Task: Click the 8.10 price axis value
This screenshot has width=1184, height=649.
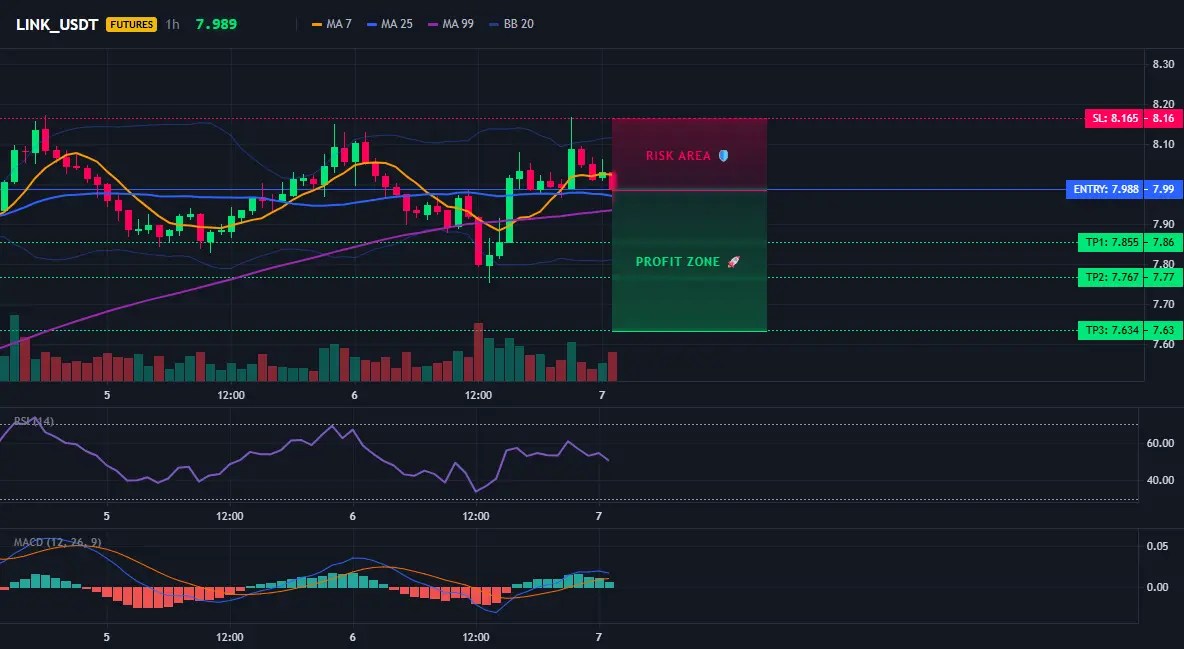Action: click(1163, 144)
